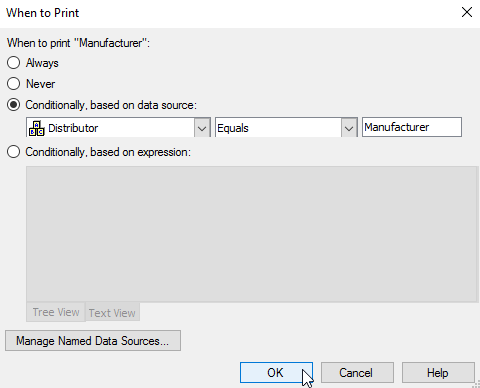Click the Manufacturer value text field

(x=412, y=127)
